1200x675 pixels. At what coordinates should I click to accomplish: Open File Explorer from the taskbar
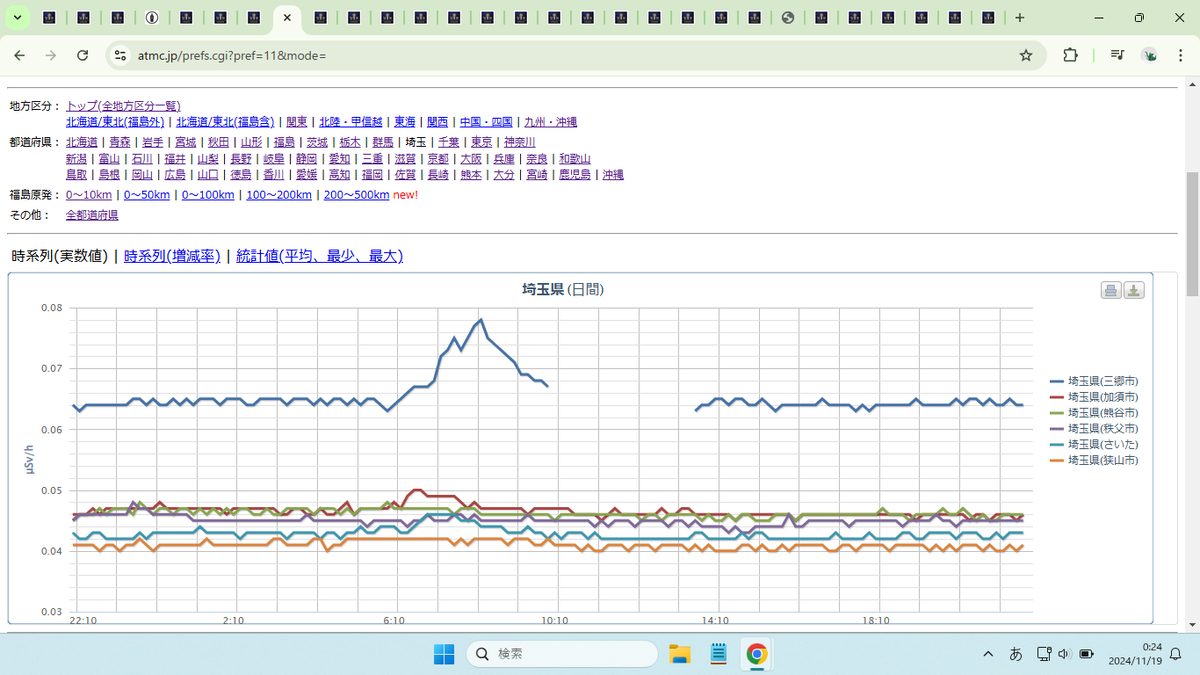[x=680, y=654]
